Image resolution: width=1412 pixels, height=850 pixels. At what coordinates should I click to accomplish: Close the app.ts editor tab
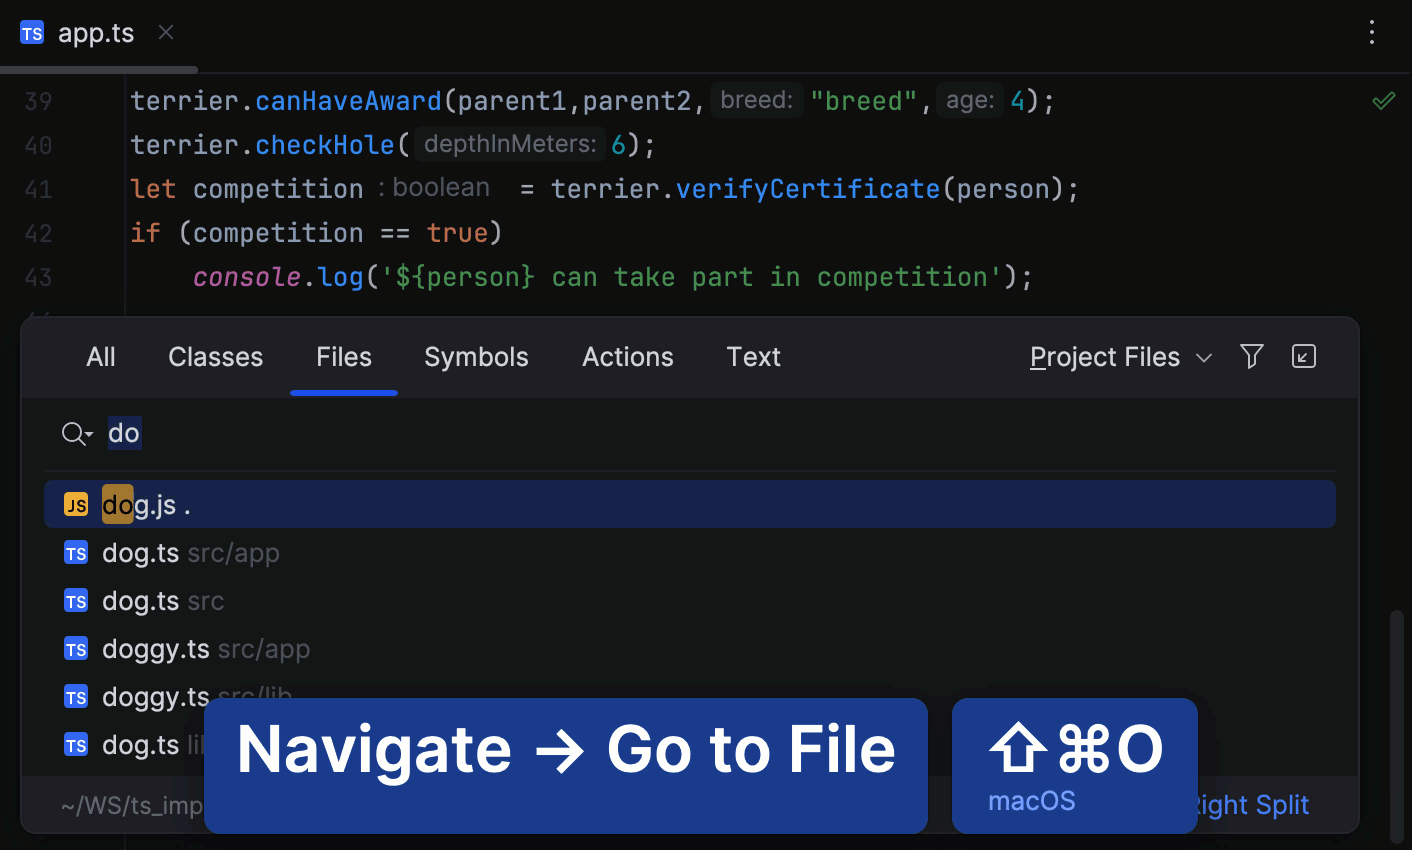click(165, 32)
